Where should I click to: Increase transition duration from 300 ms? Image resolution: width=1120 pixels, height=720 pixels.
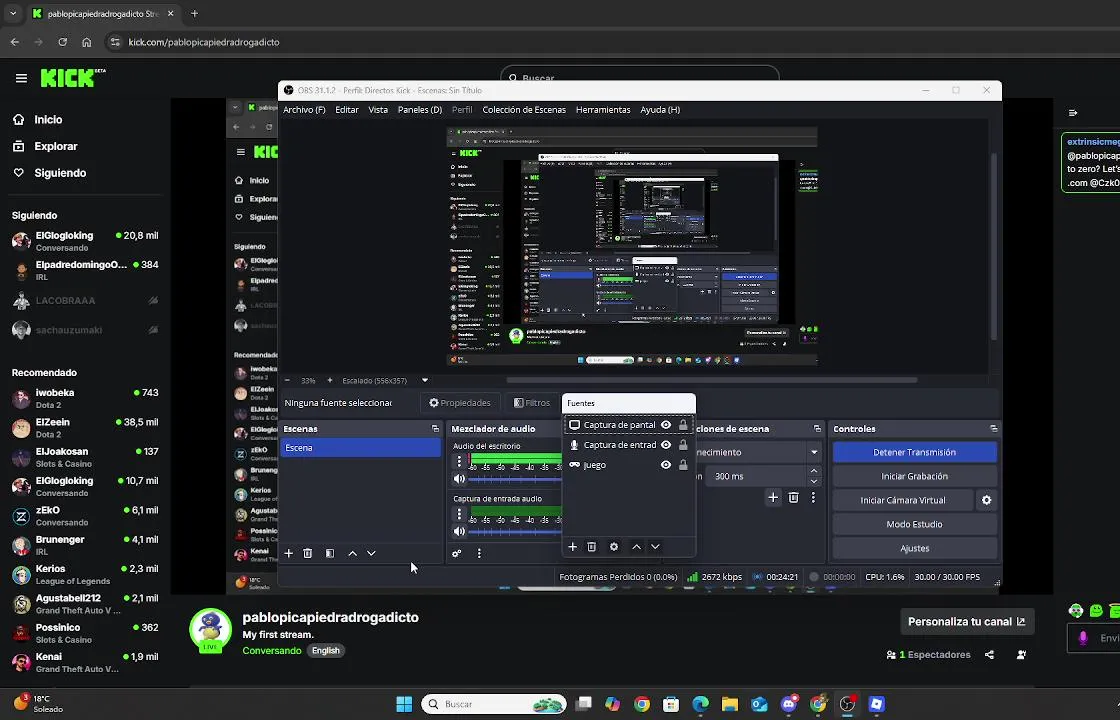click(x=814, y=471)
